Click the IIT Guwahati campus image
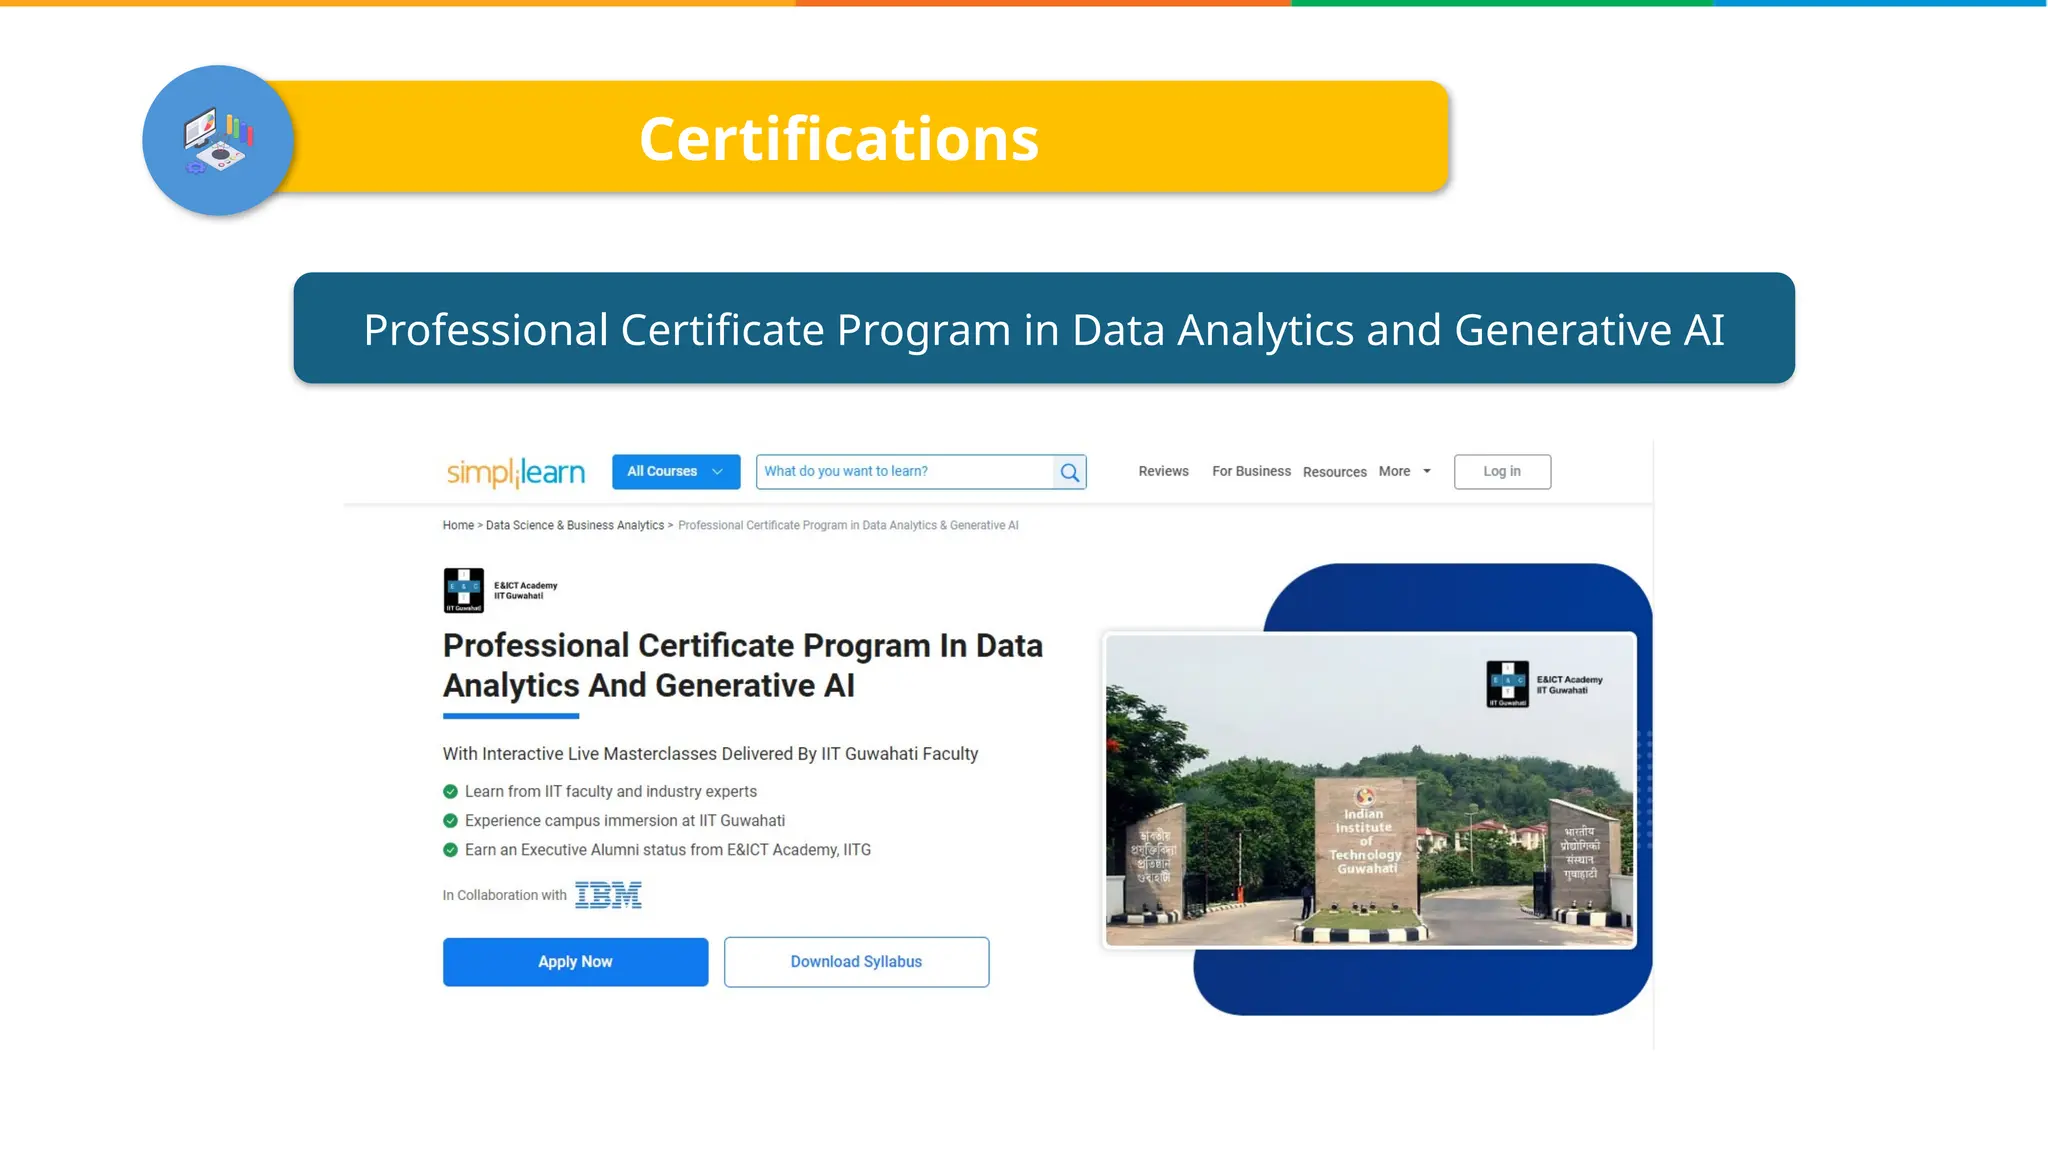 coord(1370,790)
